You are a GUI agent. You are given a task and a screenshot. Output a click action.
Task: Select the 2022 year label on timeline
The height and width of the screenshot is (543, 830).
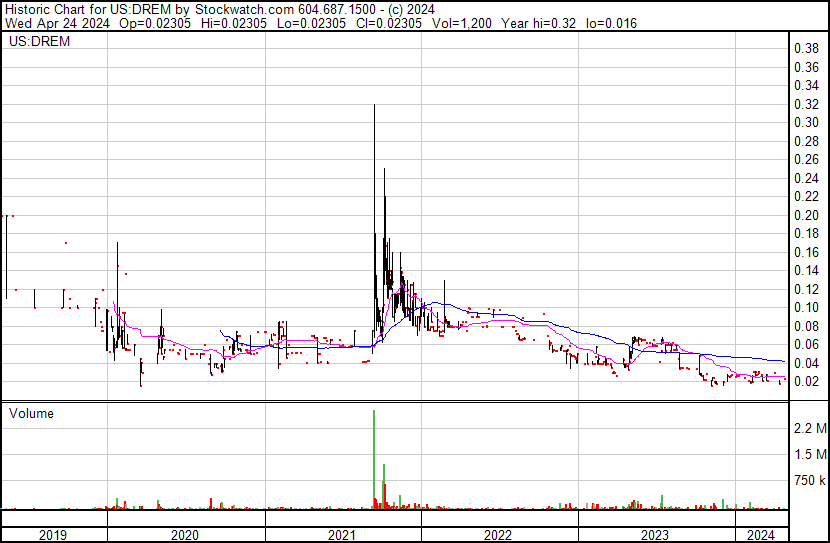pyautogui.click(x=499, y=535)
